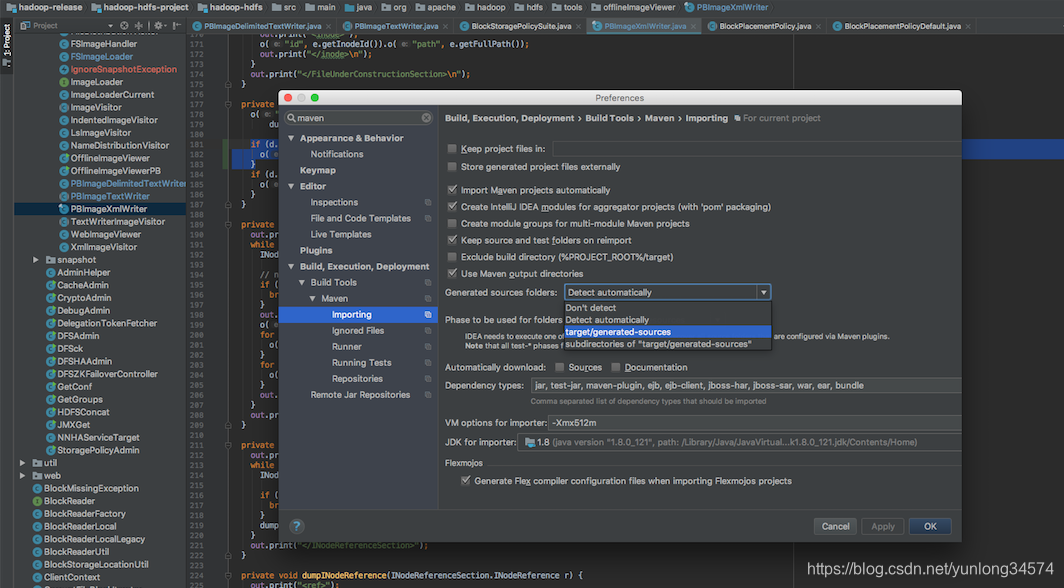Toggle Generate Flex compiler configuration files checkbox
Viewport: 1064px width, 588px height.
point(466,481)
